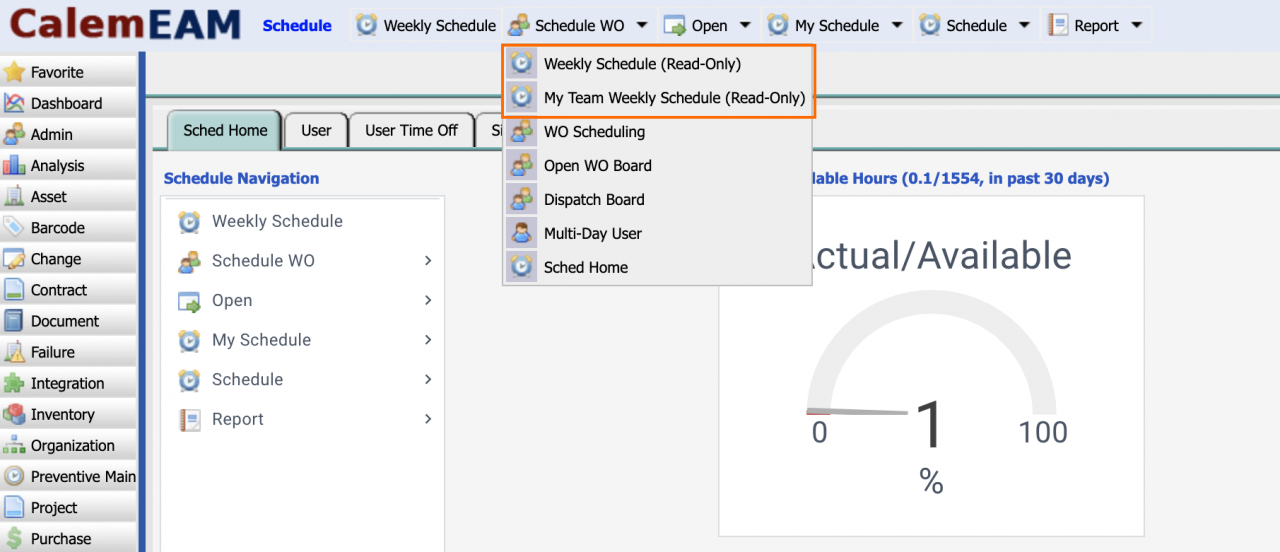The image size is (1280, 552).
Task: Select the Sched Home tab
Action: coord(225,130)
